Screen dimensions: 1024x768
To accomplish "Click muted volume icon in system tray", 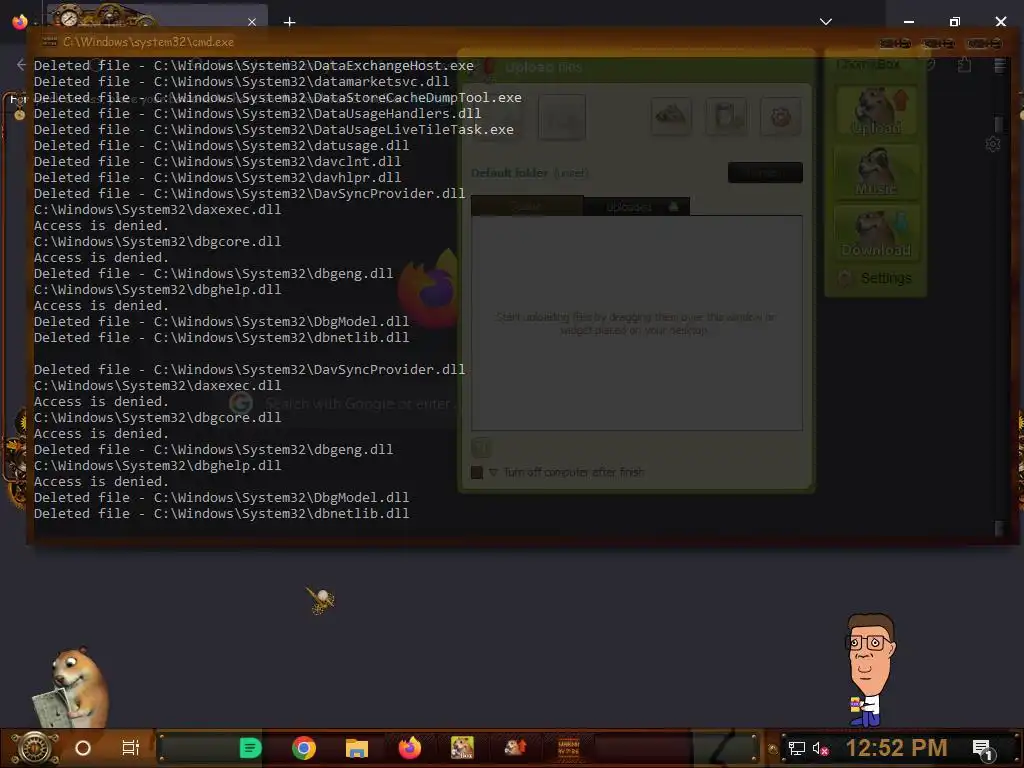I will 820,748.
